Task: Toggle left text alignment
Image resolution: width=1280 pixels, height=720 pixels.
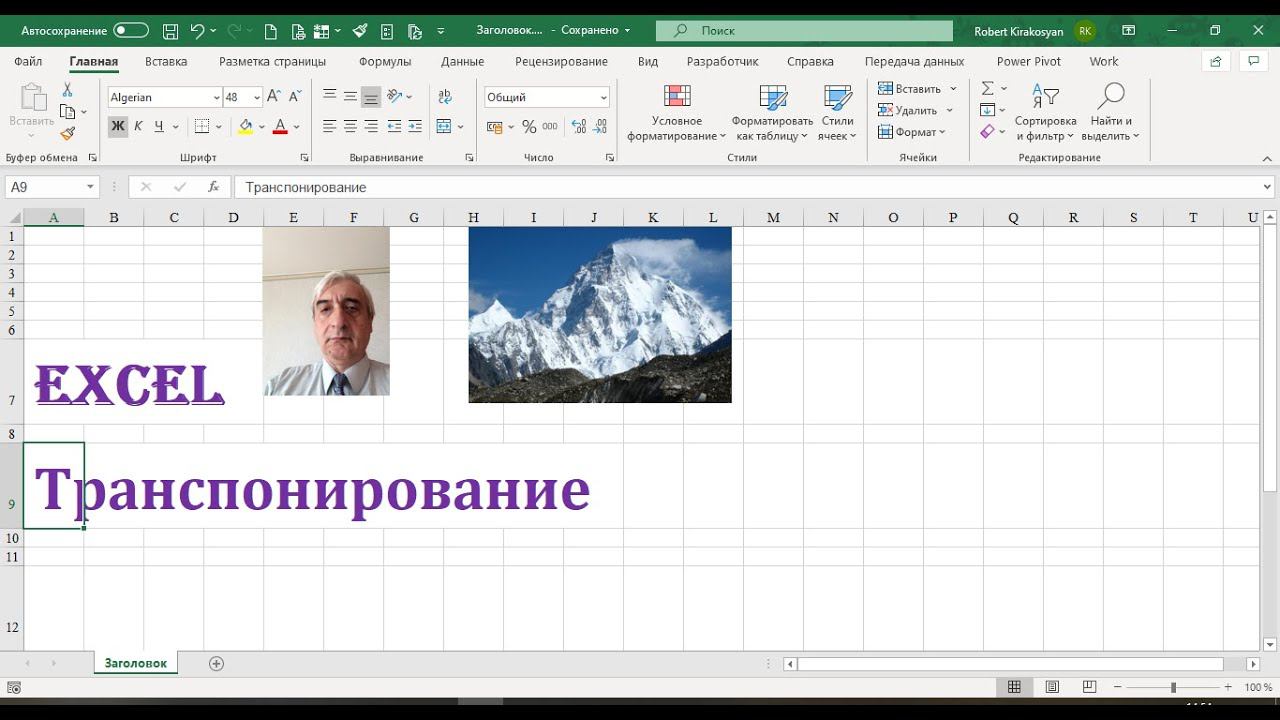Action: [330, 127]
